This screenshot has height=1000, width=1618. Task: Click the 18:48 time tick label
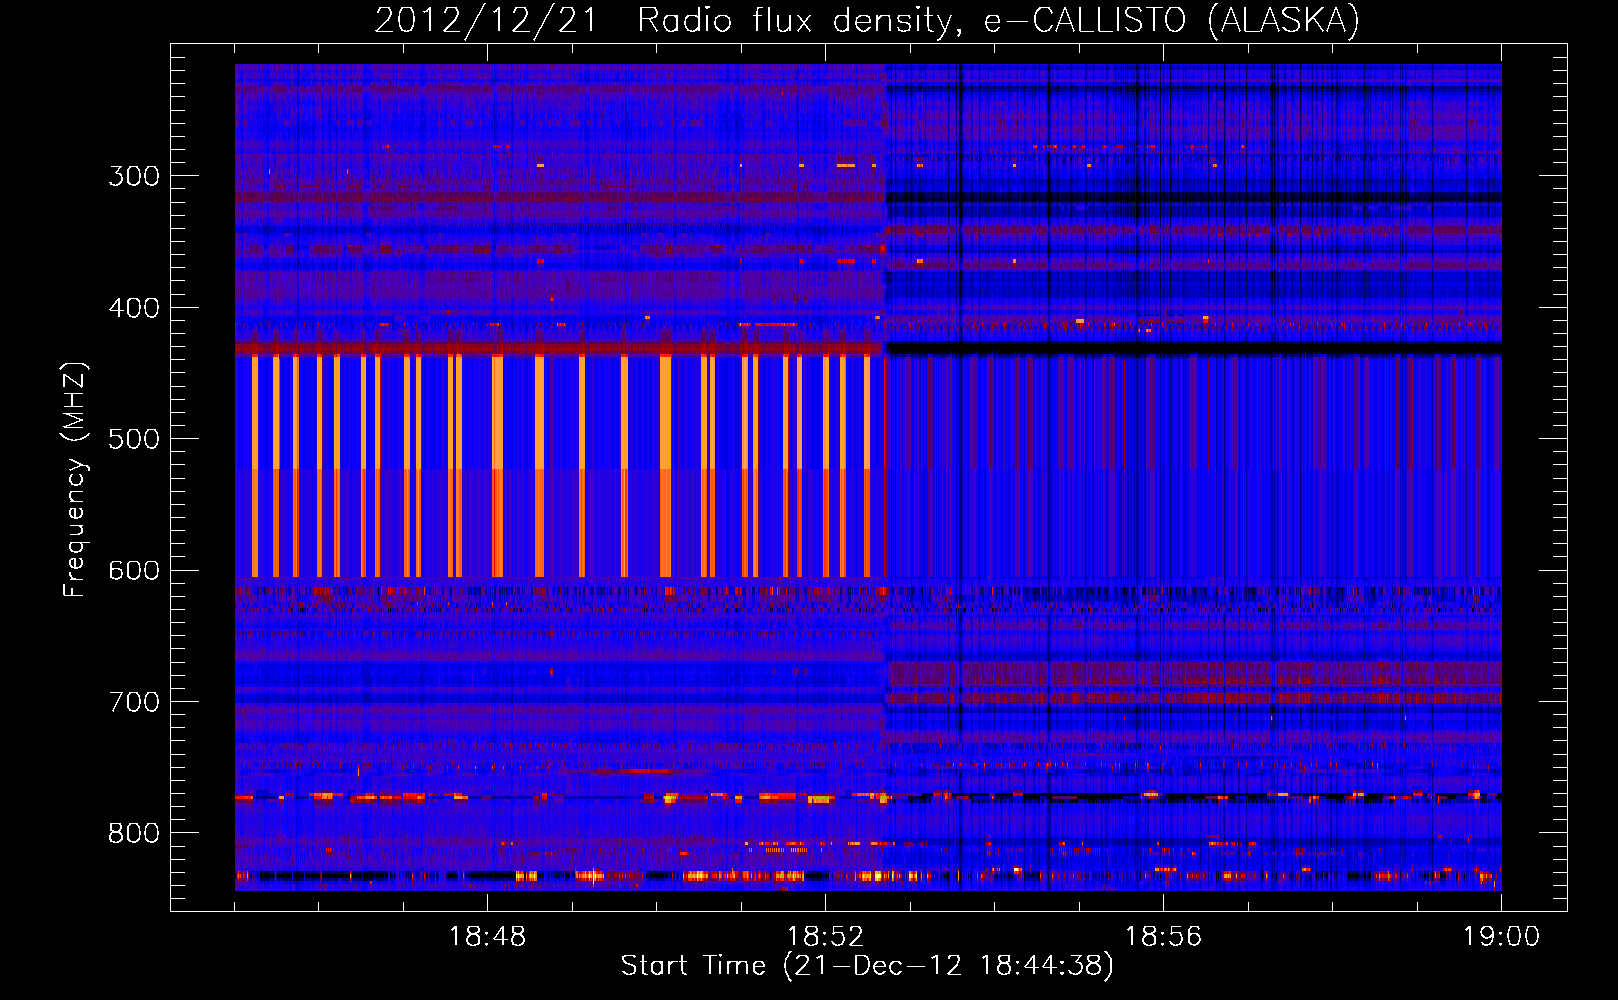point(488,937)
